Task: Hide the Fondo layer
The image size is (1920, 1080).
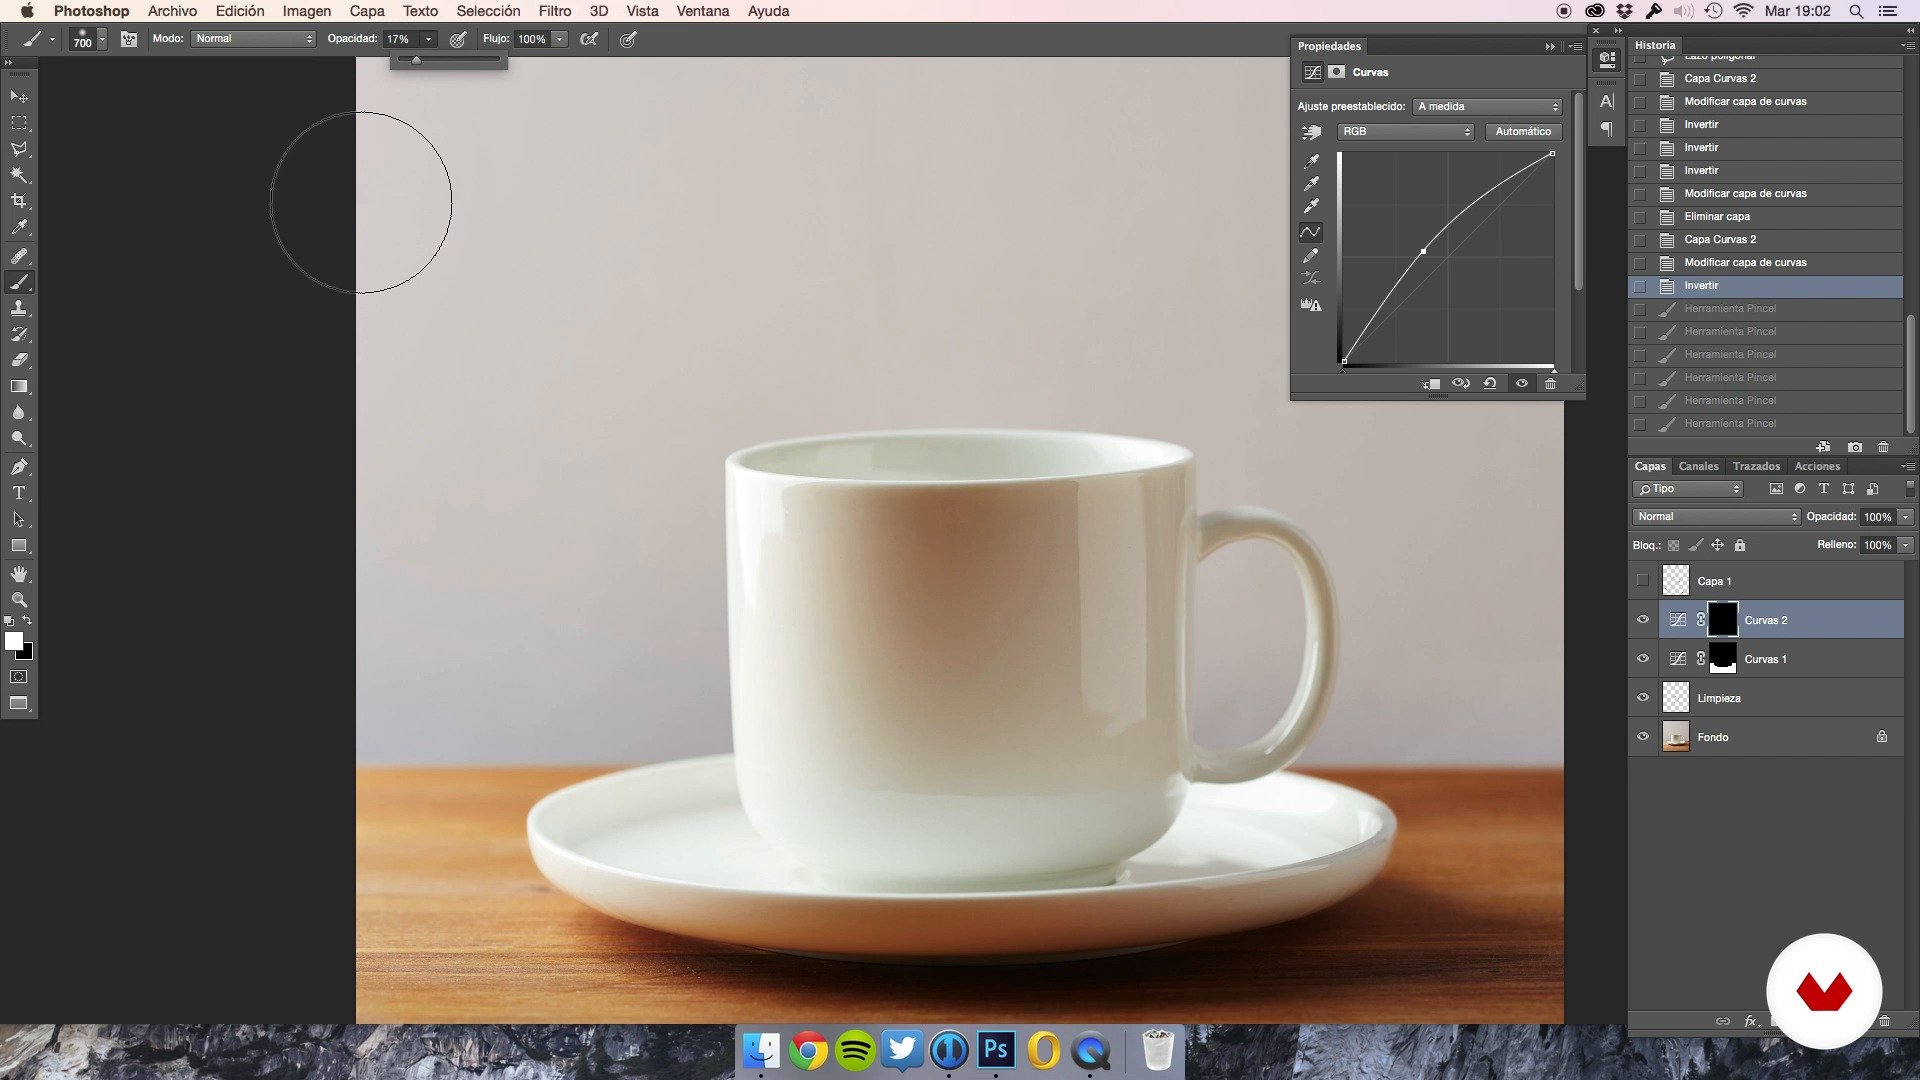Action: click(x=1642, y=737)
